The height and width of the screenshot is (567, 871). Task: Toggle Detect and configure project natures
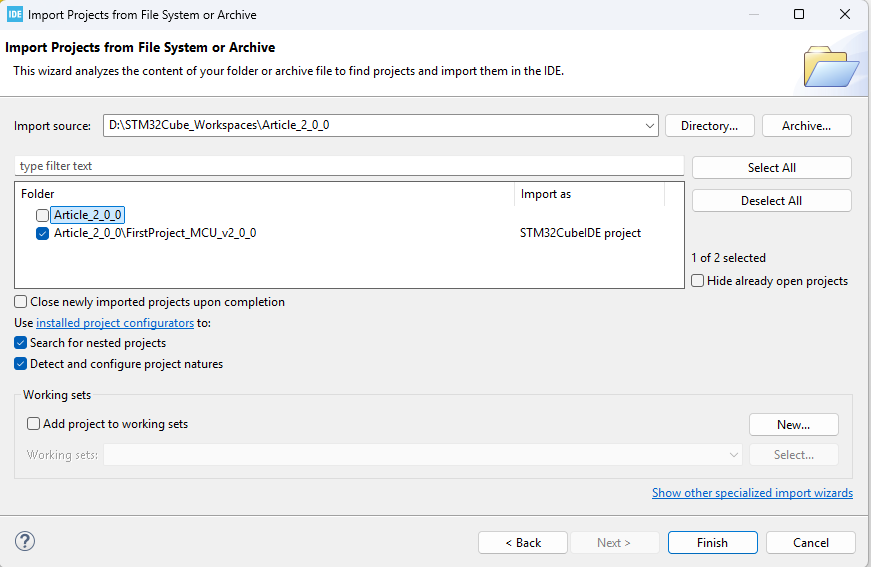(x=21, y=364)
